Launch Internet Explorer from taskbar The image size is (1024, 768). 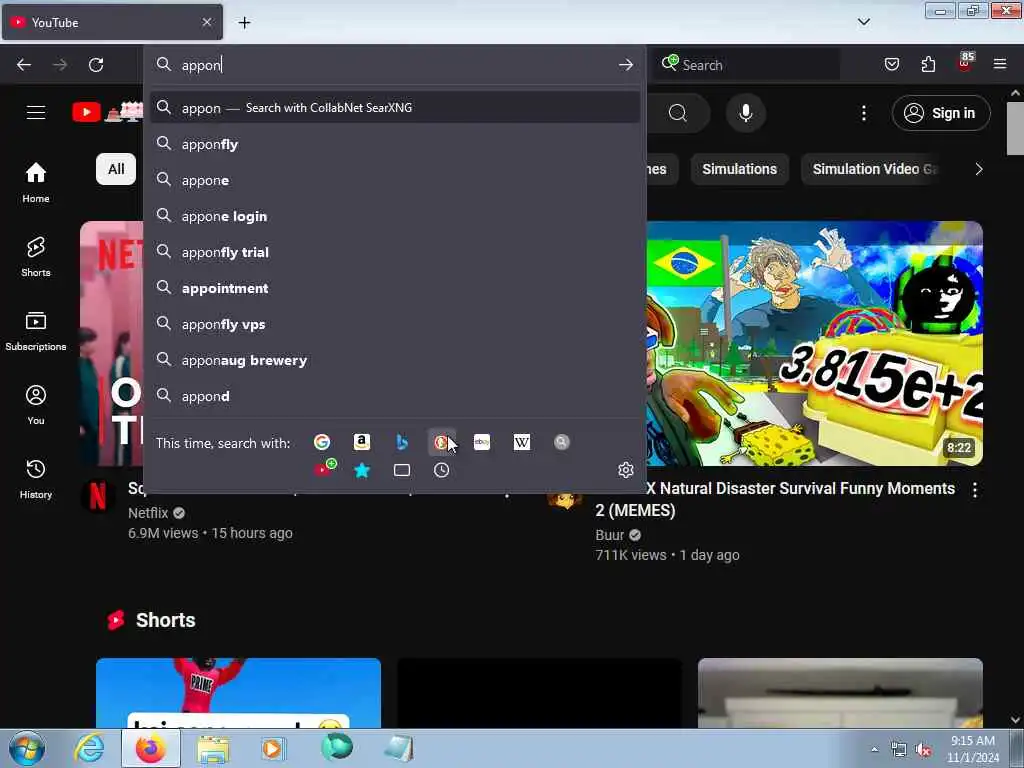pos(89,748)
